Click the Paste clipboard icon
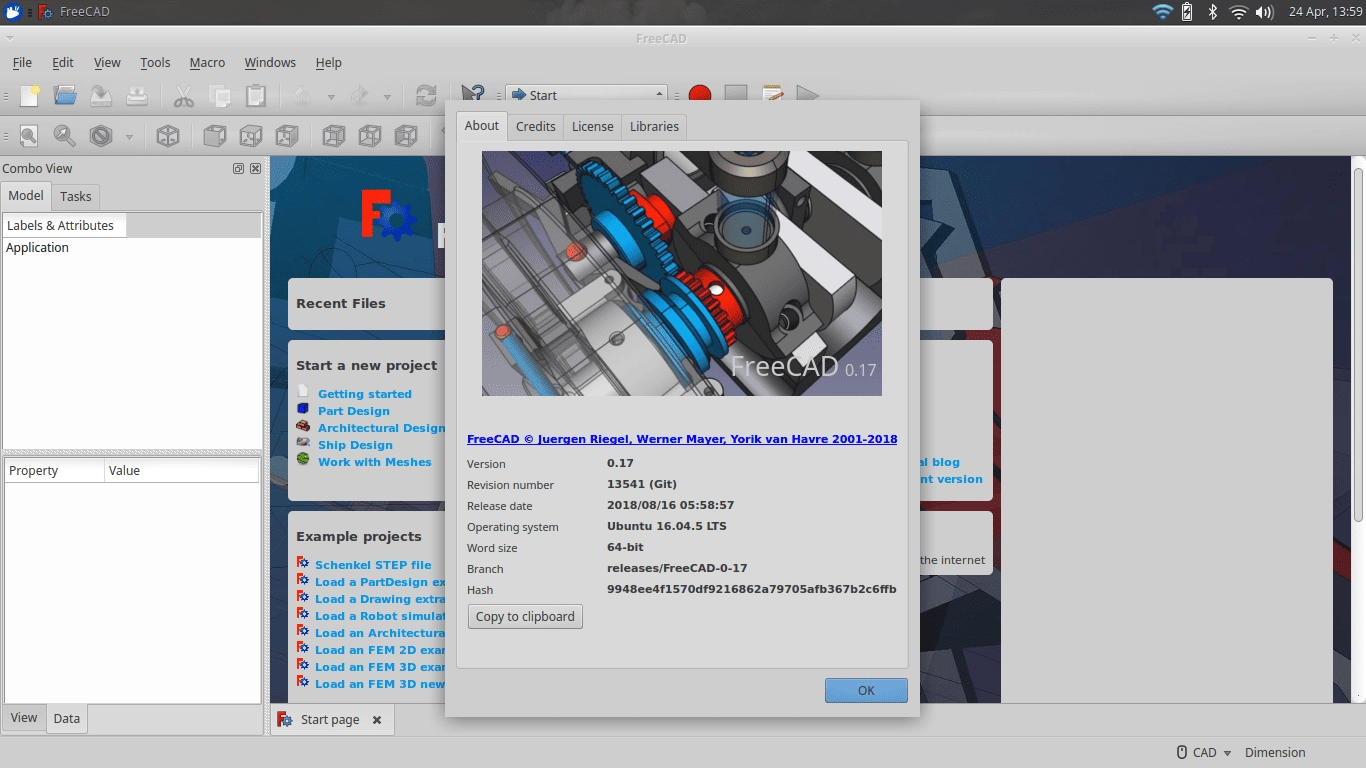The height and width of the screenshot is (768, 1366). point(256,96)
